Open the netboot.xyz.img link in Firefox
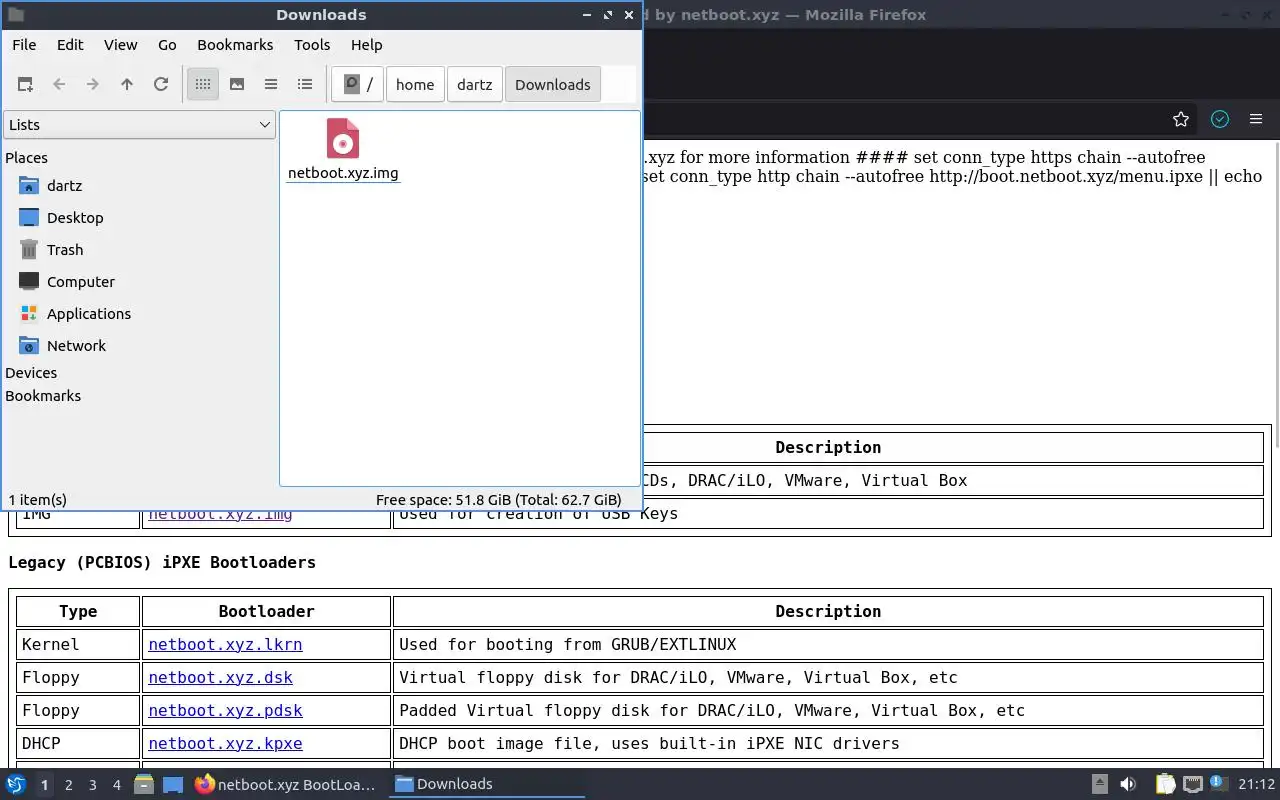The height and width of the screenshot is (800, 1280). coord(220,514)
